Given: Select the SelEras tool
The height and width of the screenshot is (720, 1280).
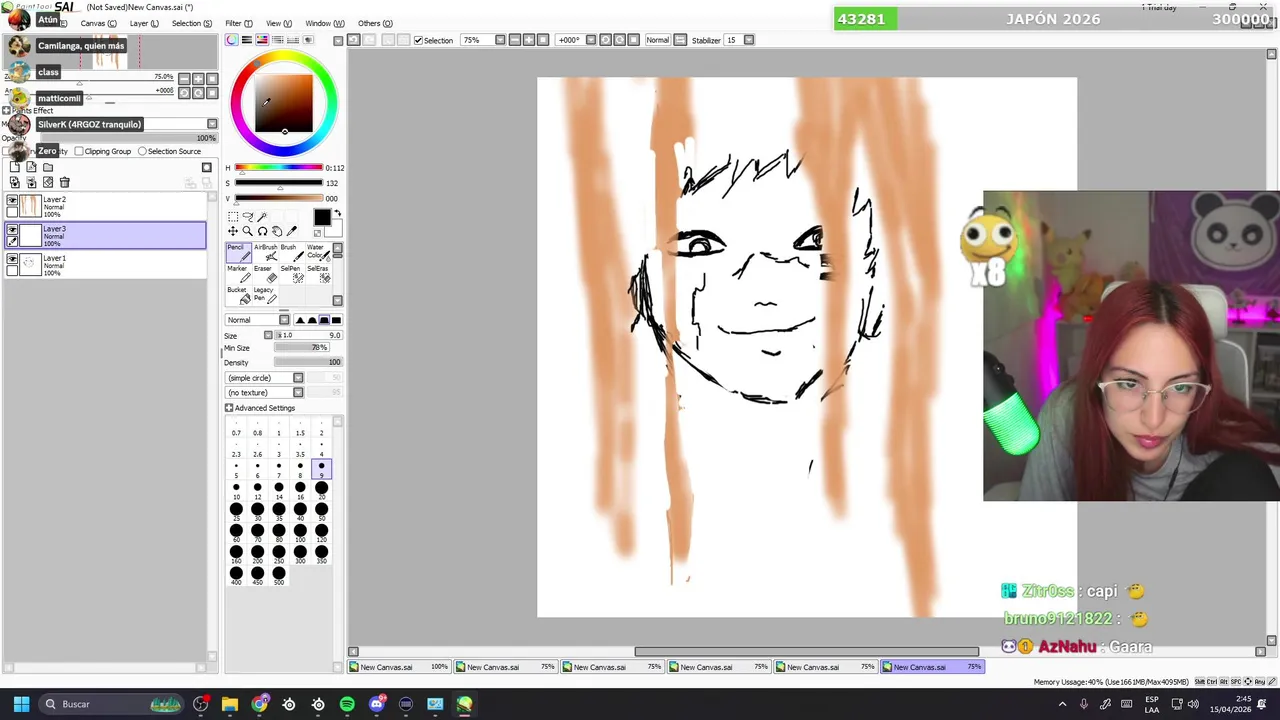Looking at the screenshot, I should point(317,274).
